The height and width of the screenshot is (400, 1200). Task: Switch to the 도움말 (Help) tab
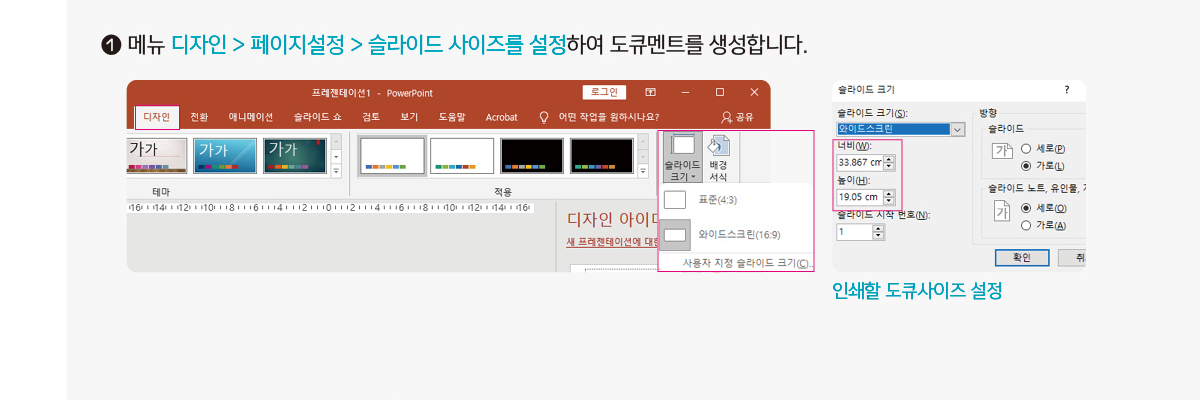click(453, 117)
